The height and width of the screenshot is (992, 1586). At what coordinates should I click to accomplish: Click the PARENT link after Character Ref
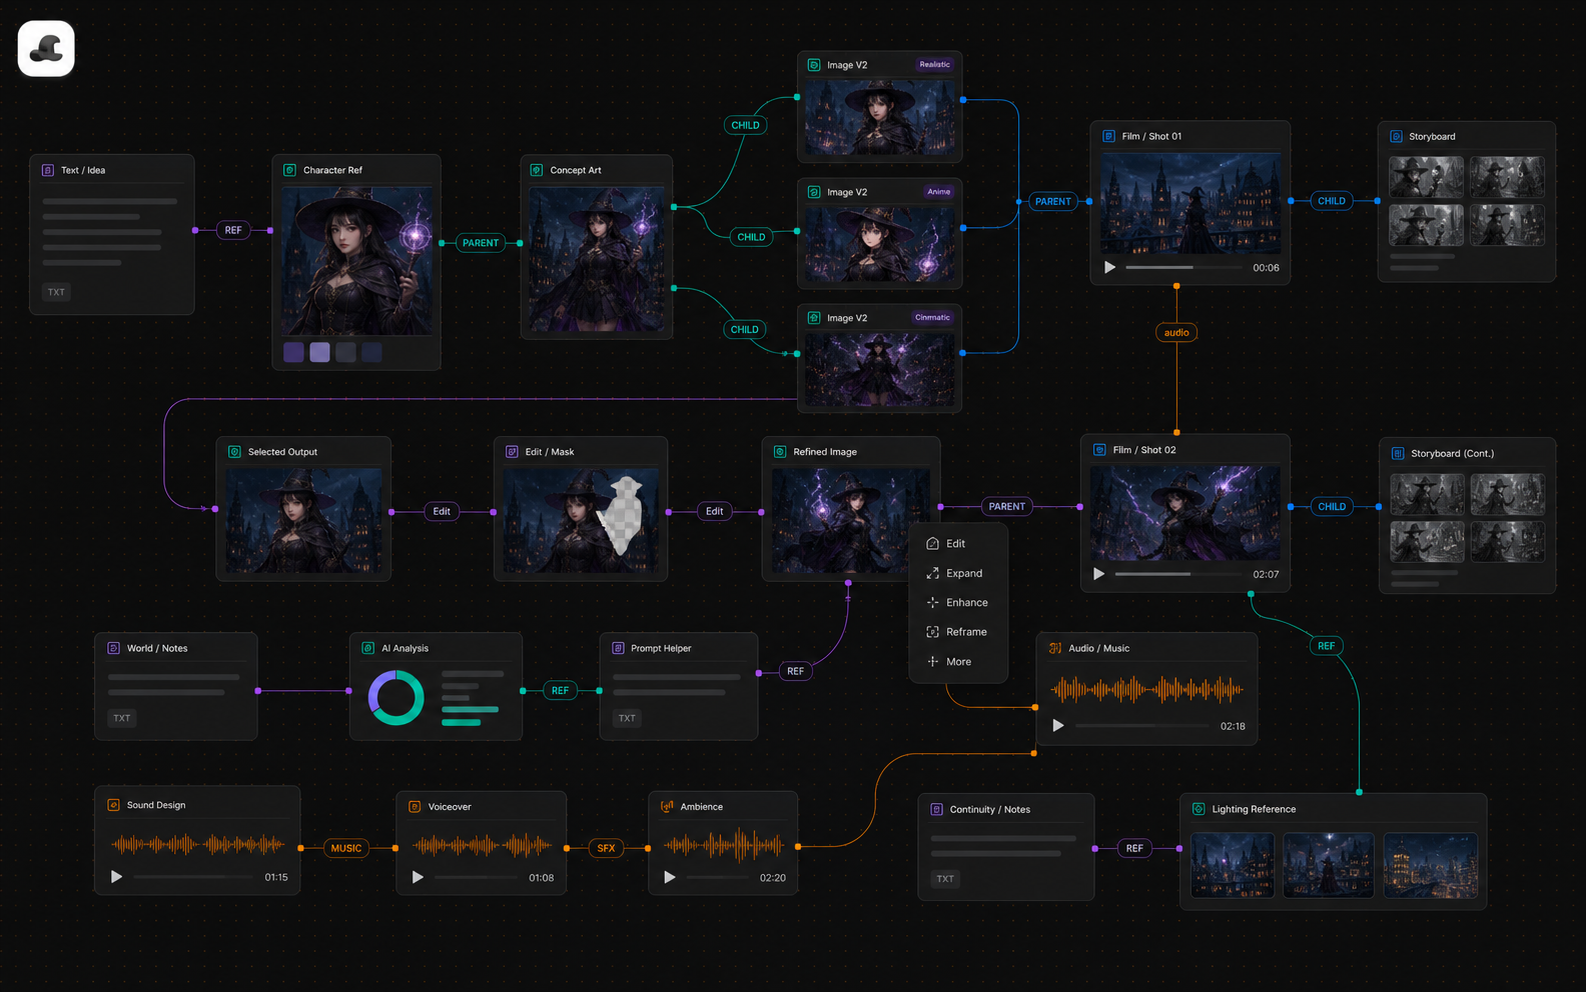click(480, 243)
